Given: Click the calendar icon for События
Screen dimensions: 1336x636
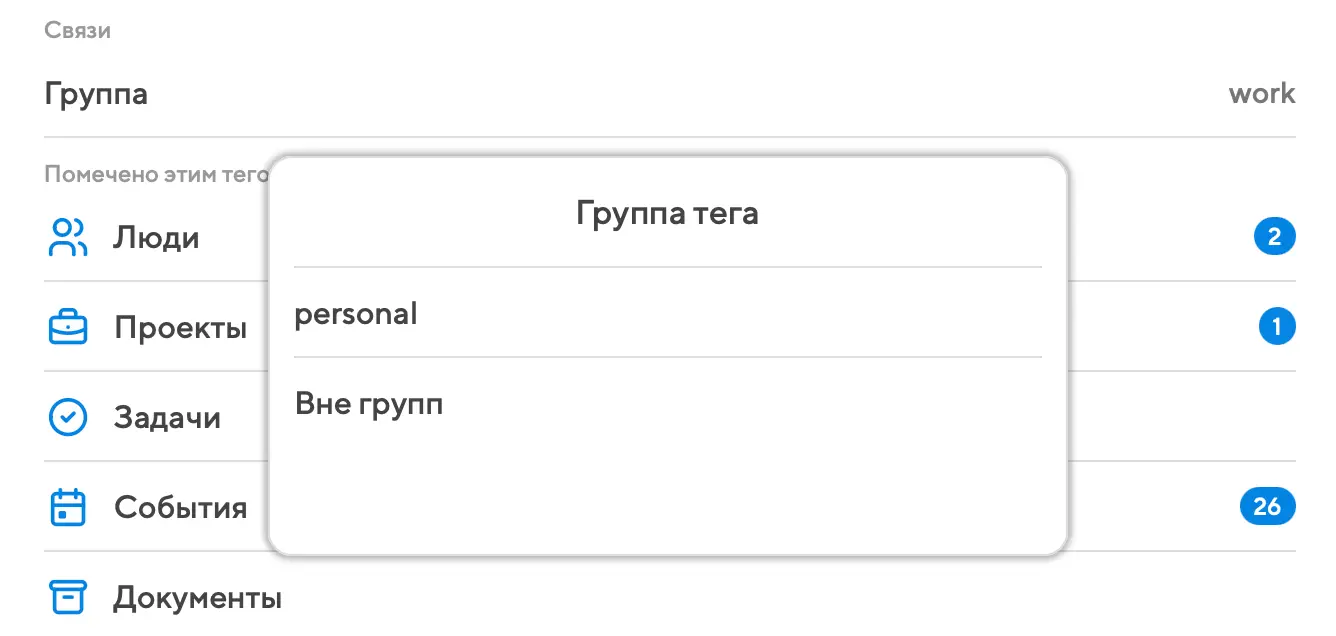Looking at the screenshot, I should [68, 507].
